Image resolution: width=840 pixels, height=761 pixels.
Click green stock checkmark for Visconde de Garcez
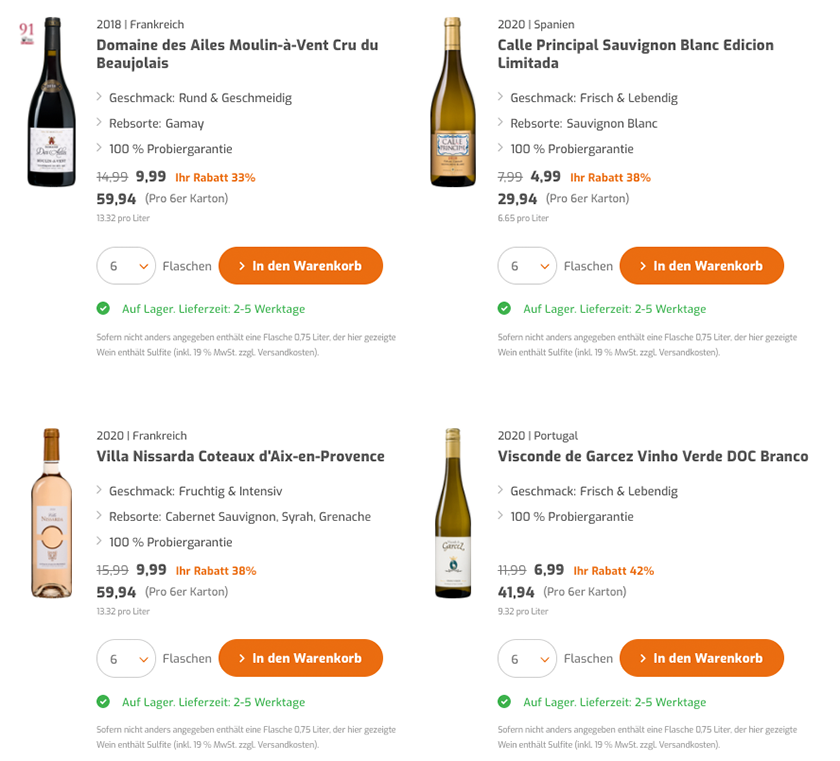point(504,702)
